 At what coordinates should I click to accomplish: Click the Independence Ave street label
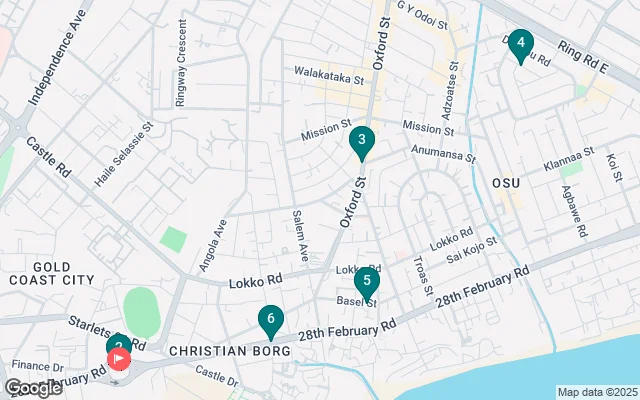[58, 58]
